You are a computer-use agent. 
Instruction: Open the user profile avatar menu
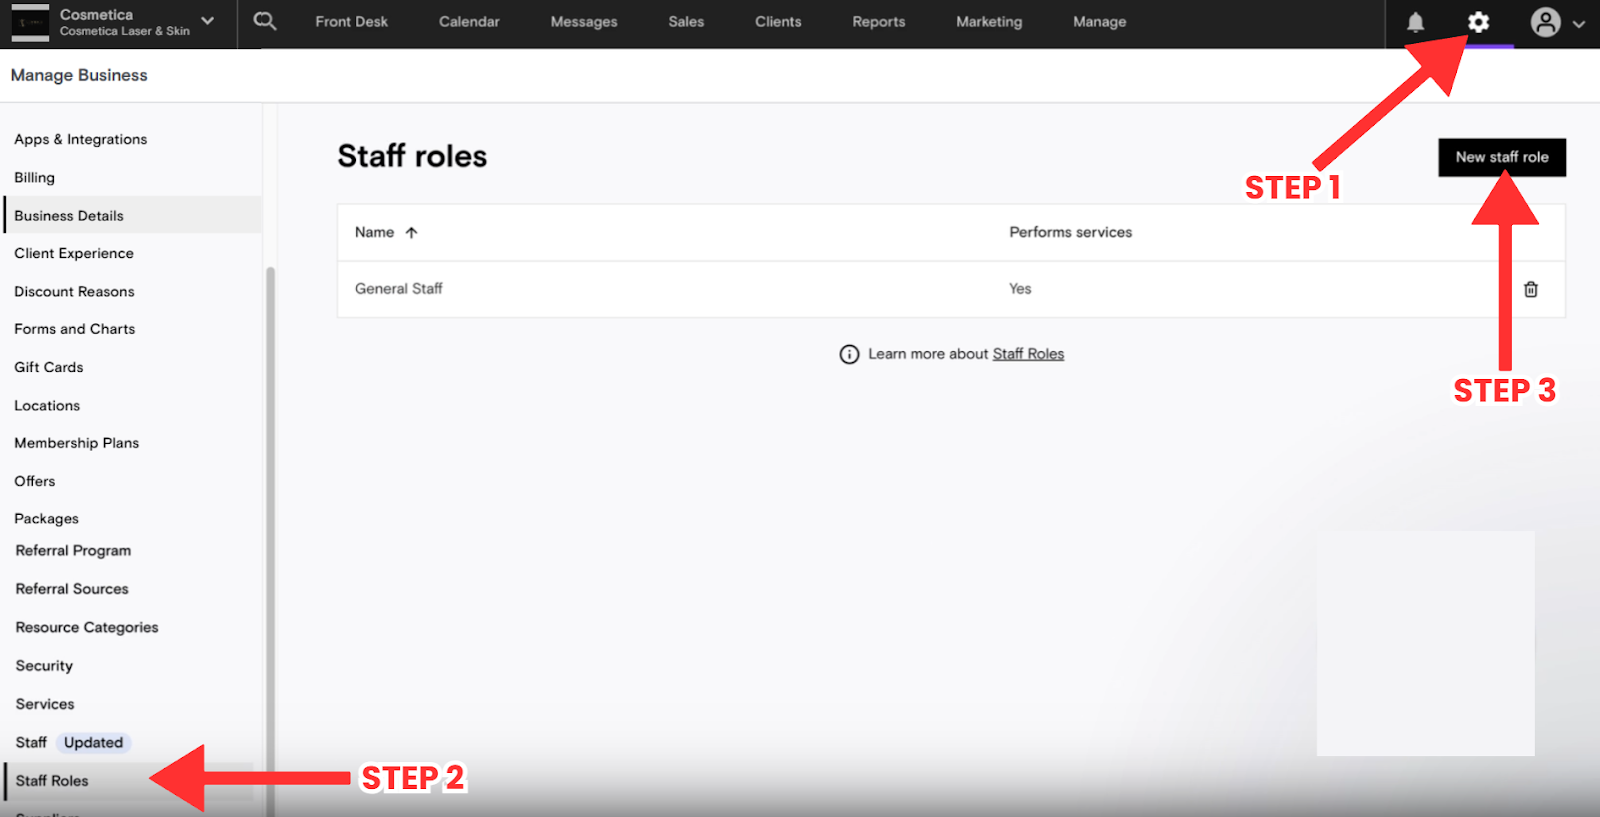click(1545, 22)
